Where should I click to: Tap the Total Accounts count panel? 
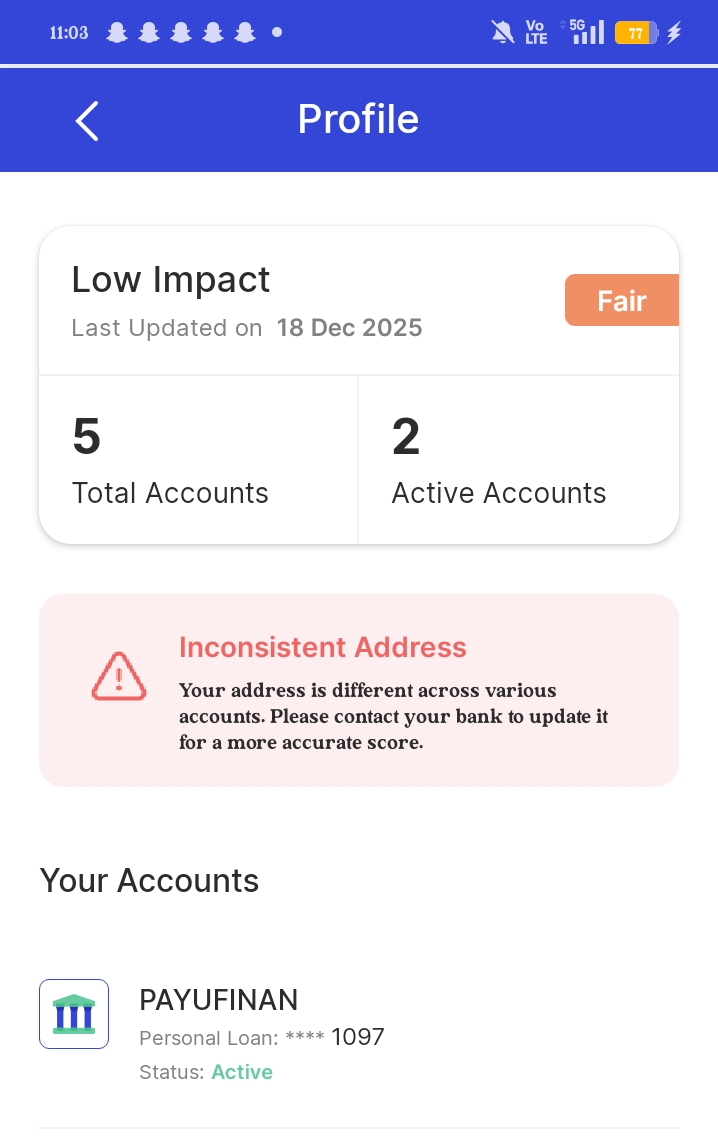198,460
